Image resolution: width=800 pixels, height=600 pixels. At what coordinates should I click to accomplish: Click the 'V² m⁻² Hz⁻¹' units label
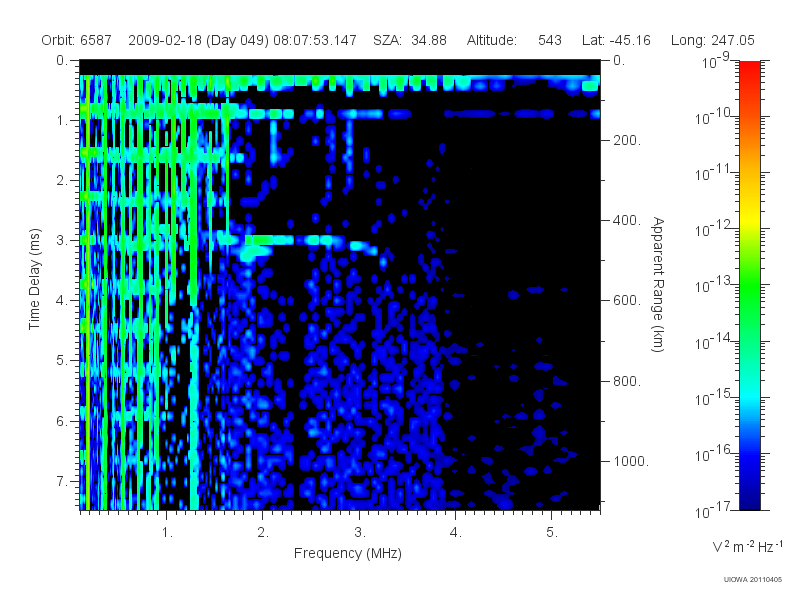pyautogui.click(x=747, y=546)
